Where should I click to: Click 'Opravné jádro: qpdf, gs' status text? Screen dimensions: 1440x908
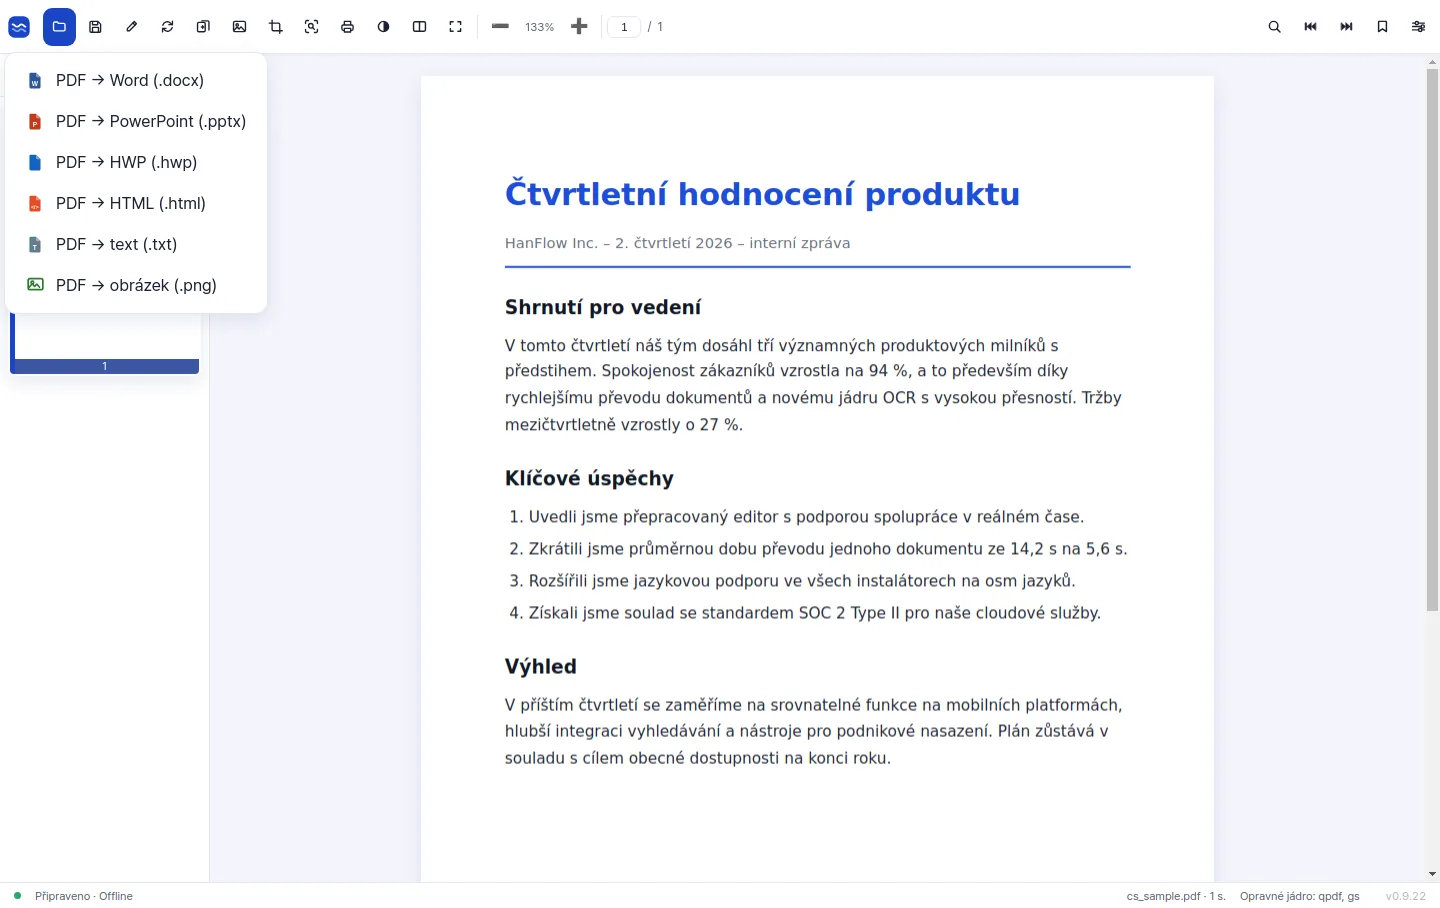pyautogui.click(x=1300, y=896)
